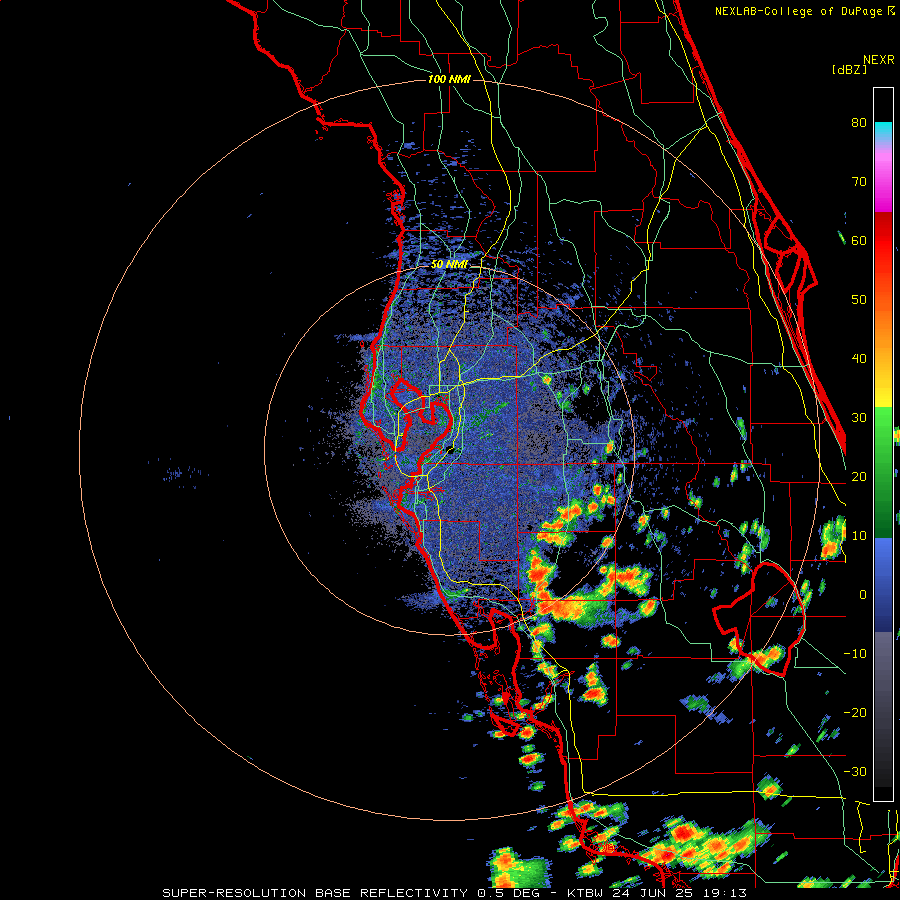Click the 60 value on the dBZ scale
Screen dimensions: 900x900
pyautogui.click(x=859, y=240)
